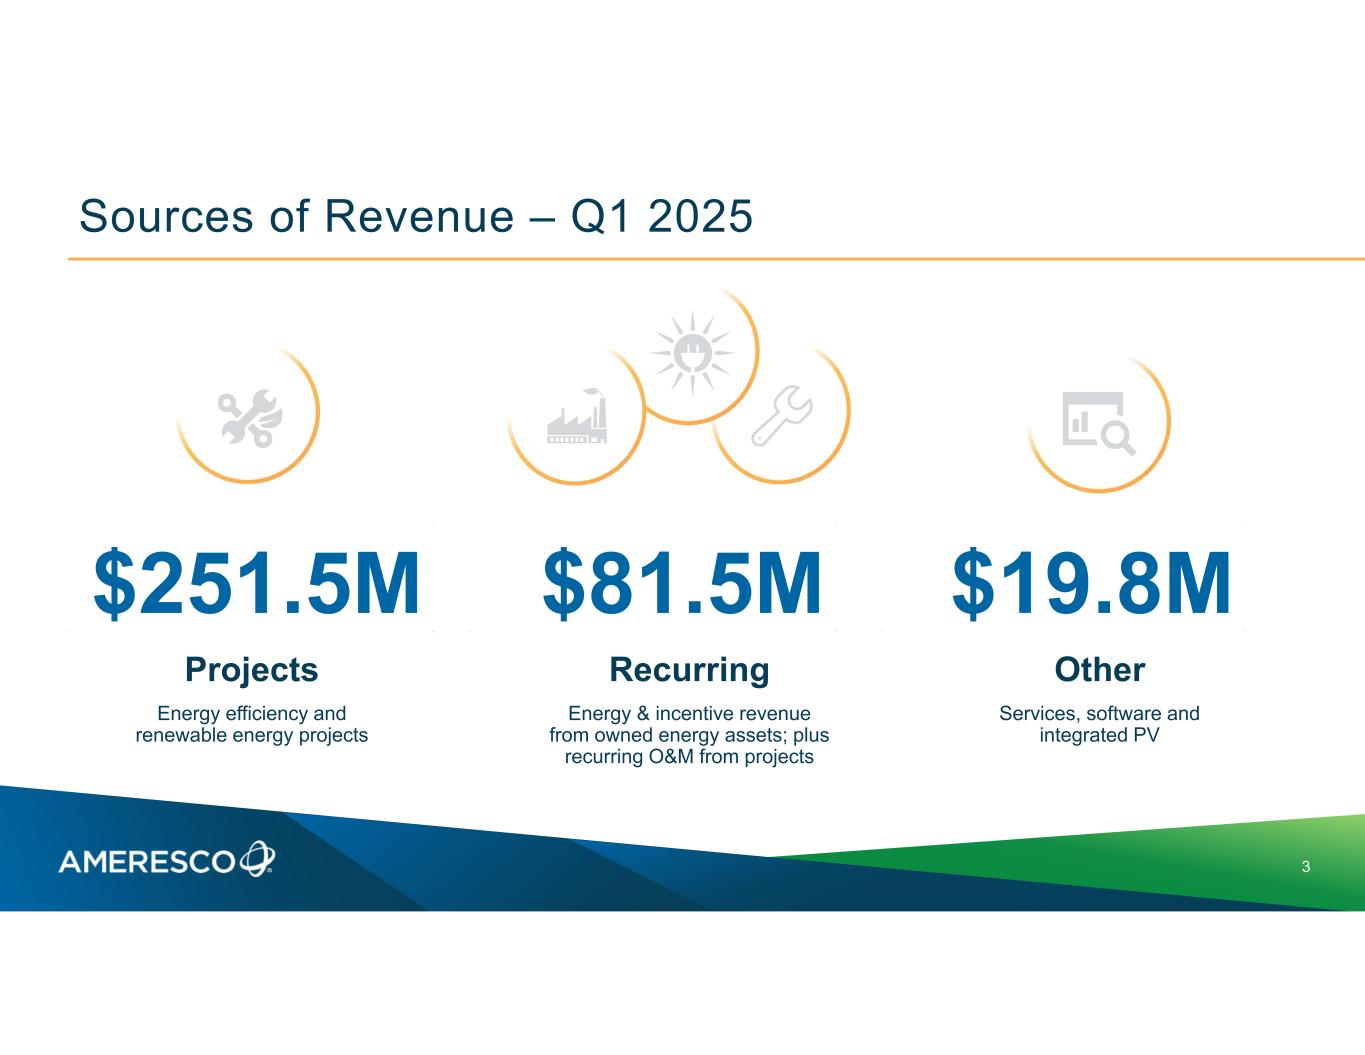This screenshot has width=1365, height=1055.
Task: Select the 'Other' heading
Action: pos(1099,669)
